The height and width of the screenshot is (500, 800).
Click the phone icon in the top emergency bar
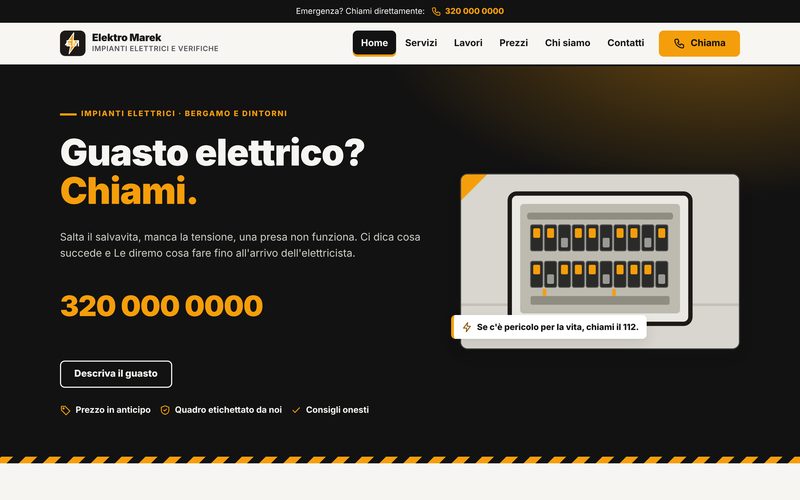pos(436,11)
